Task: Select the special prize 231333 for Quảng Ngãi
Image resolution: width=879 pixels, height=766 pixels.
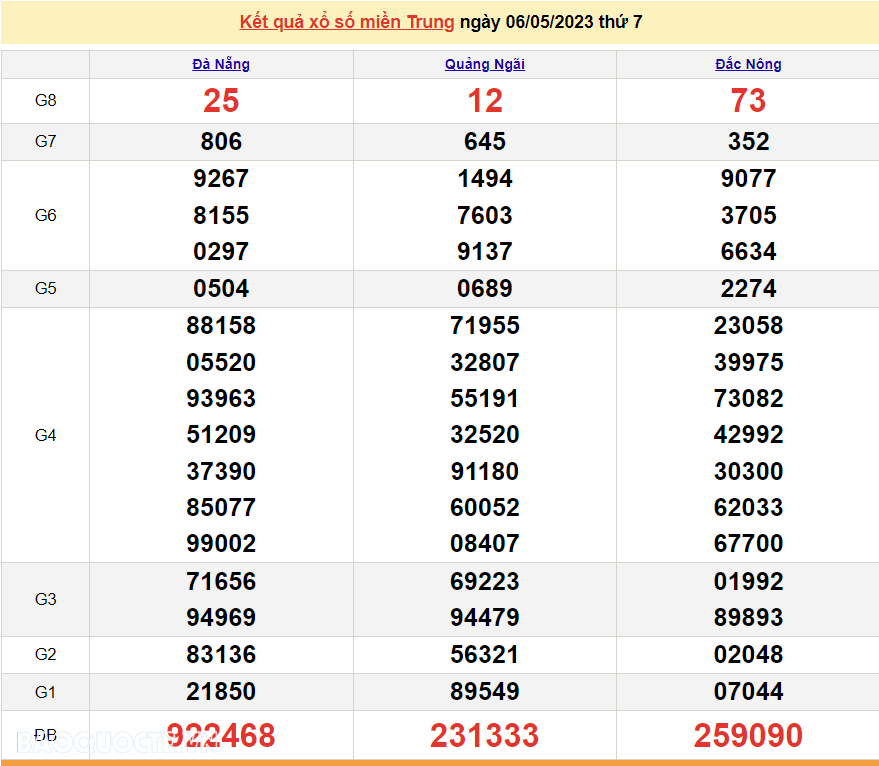Action: click(484, 735)
